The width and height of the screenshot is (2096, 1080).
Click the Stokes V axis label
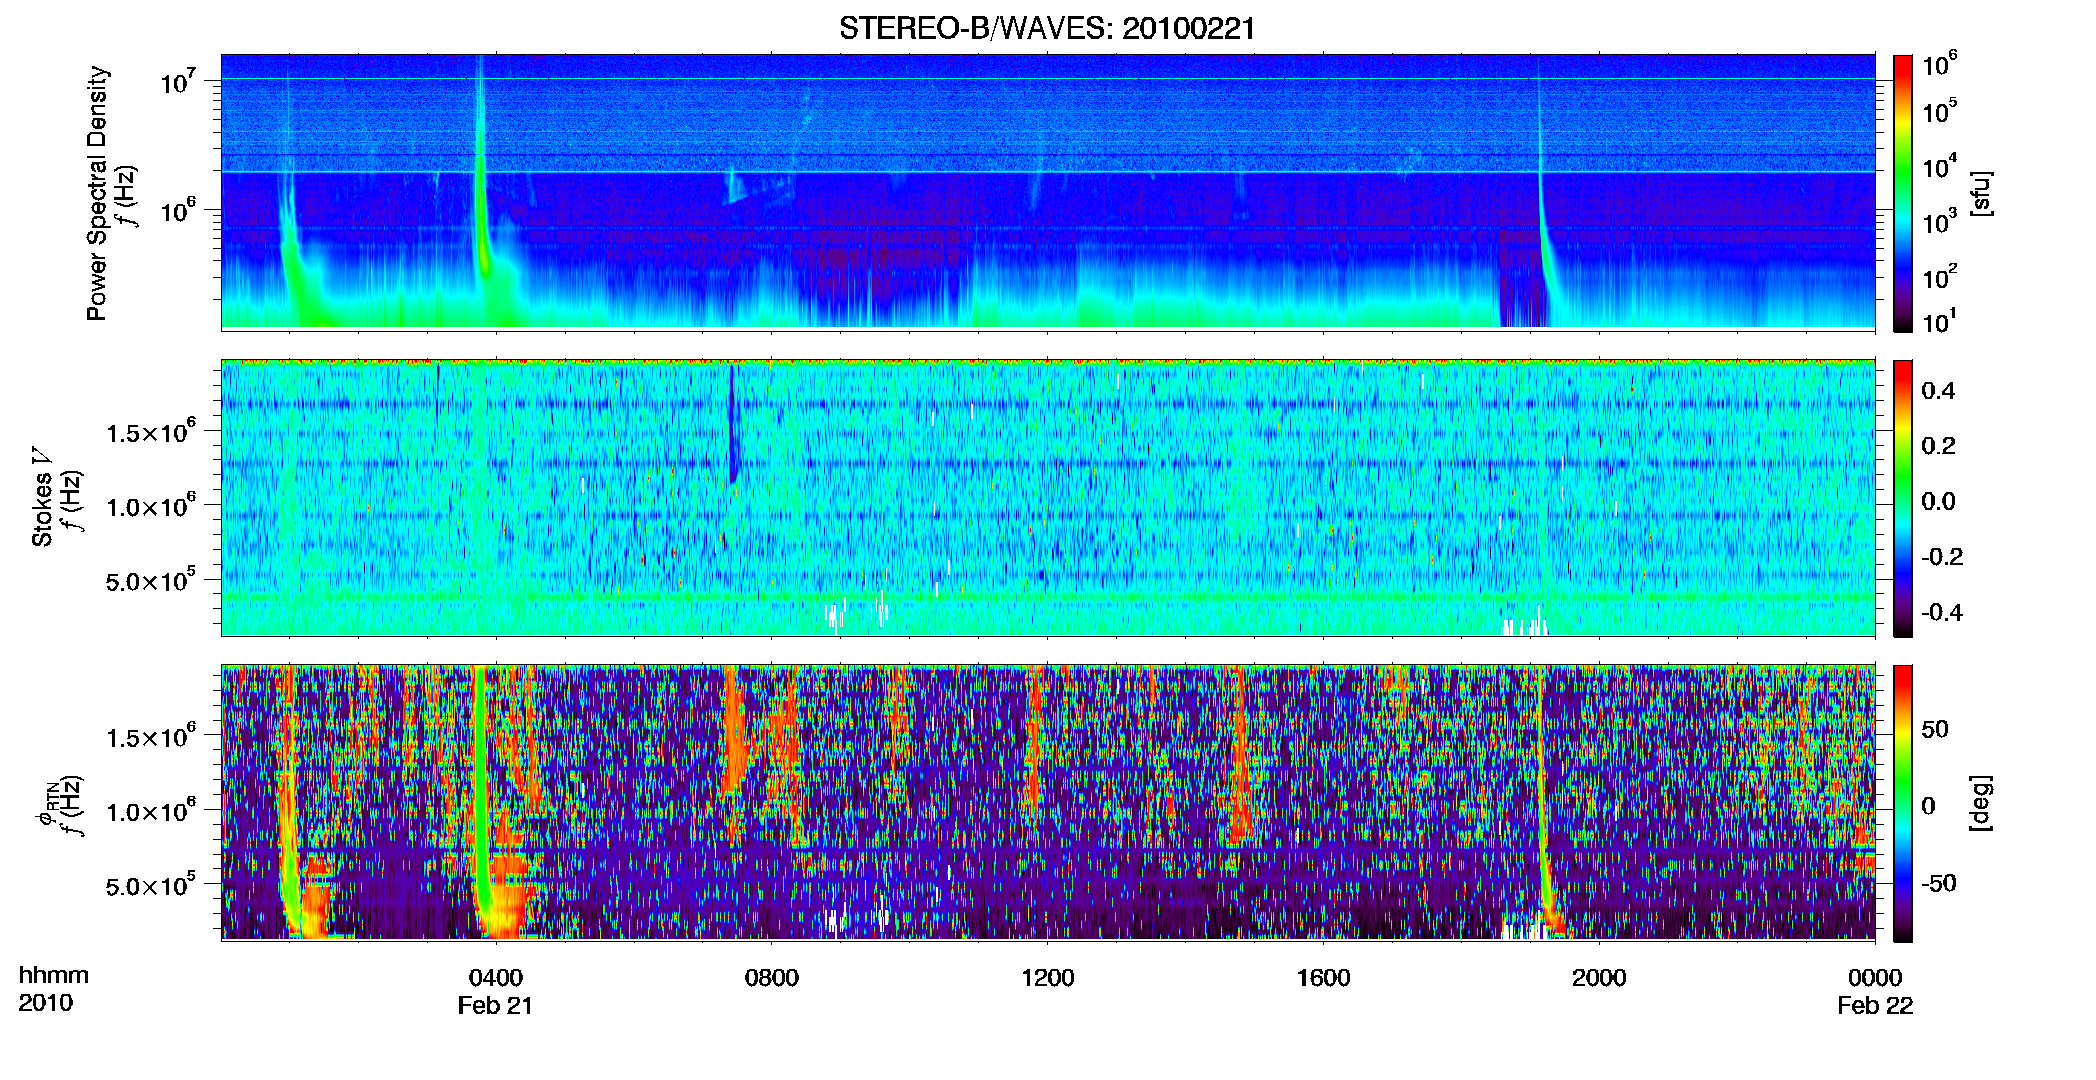click(42, 496)
